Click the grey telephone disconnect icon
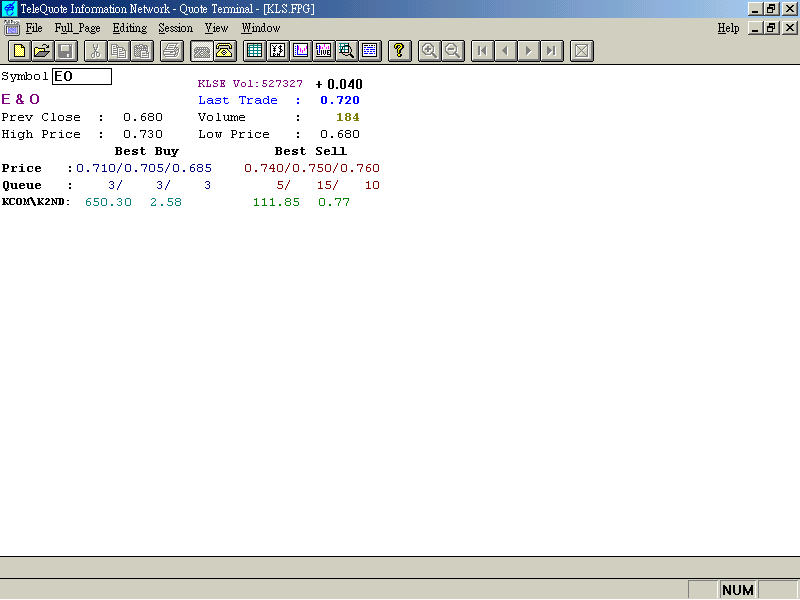Image resolution: width=800 pixels, height=600 pixels. 202,51
